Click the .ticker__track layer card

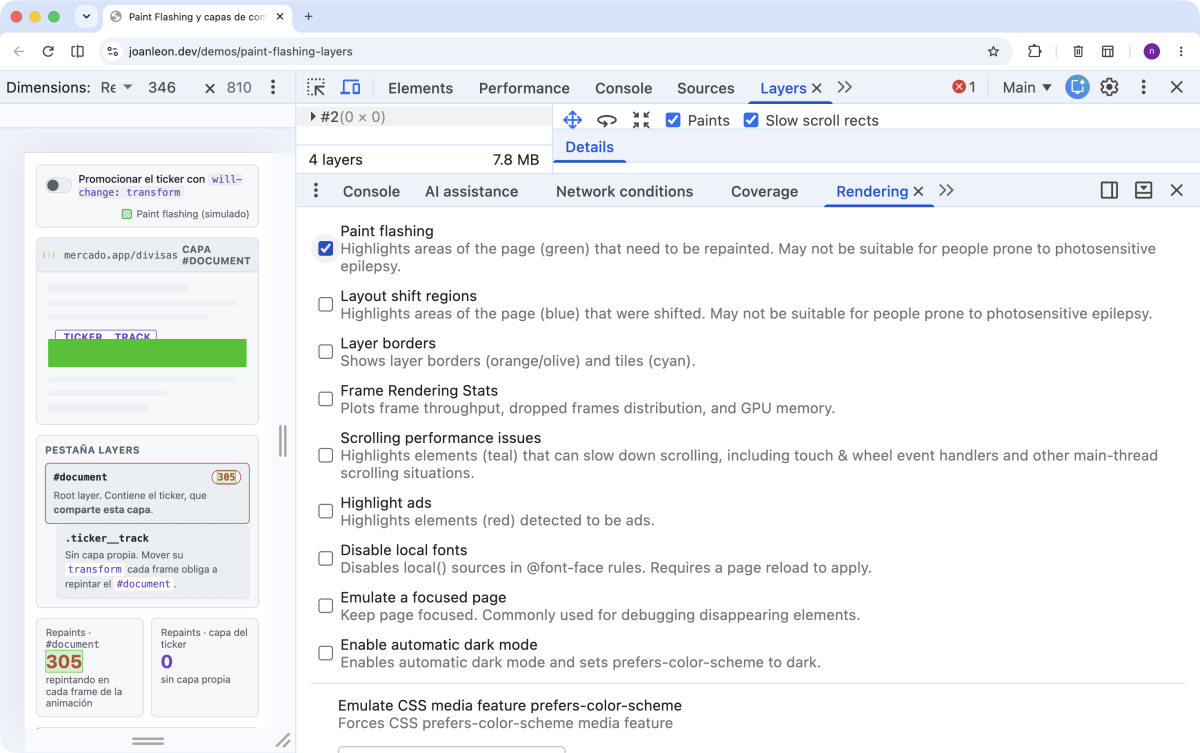tap(152, 563)
